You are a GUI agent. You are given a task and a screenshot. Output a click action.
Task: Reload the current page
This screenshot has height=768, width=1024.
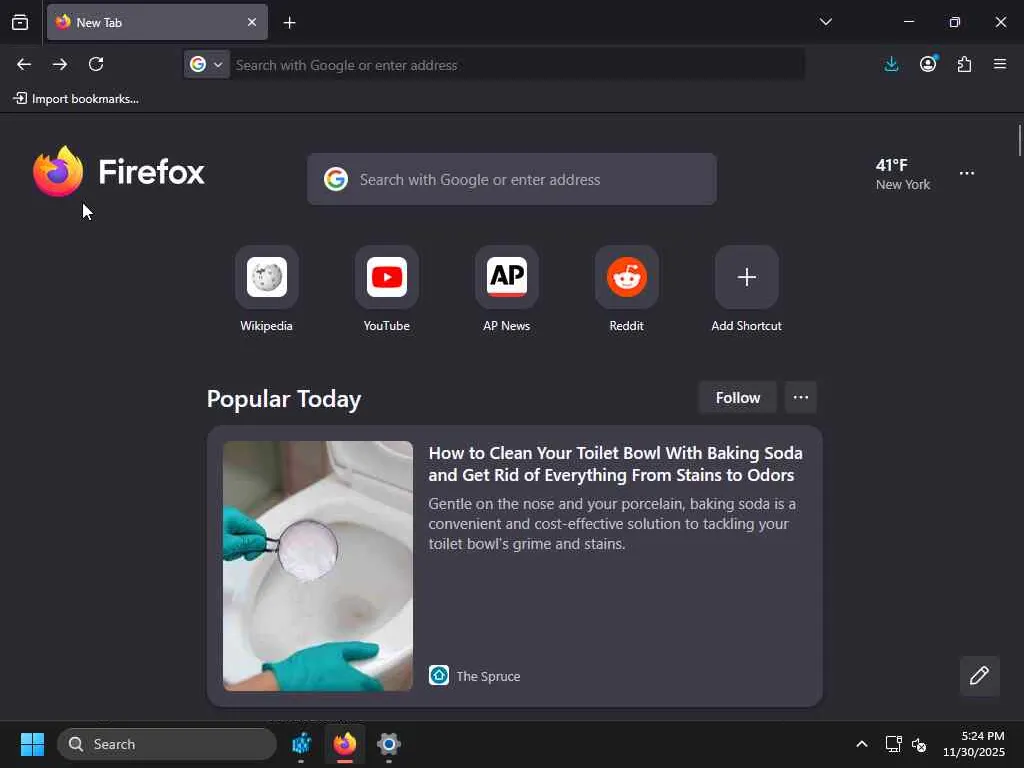pos(96,64)
